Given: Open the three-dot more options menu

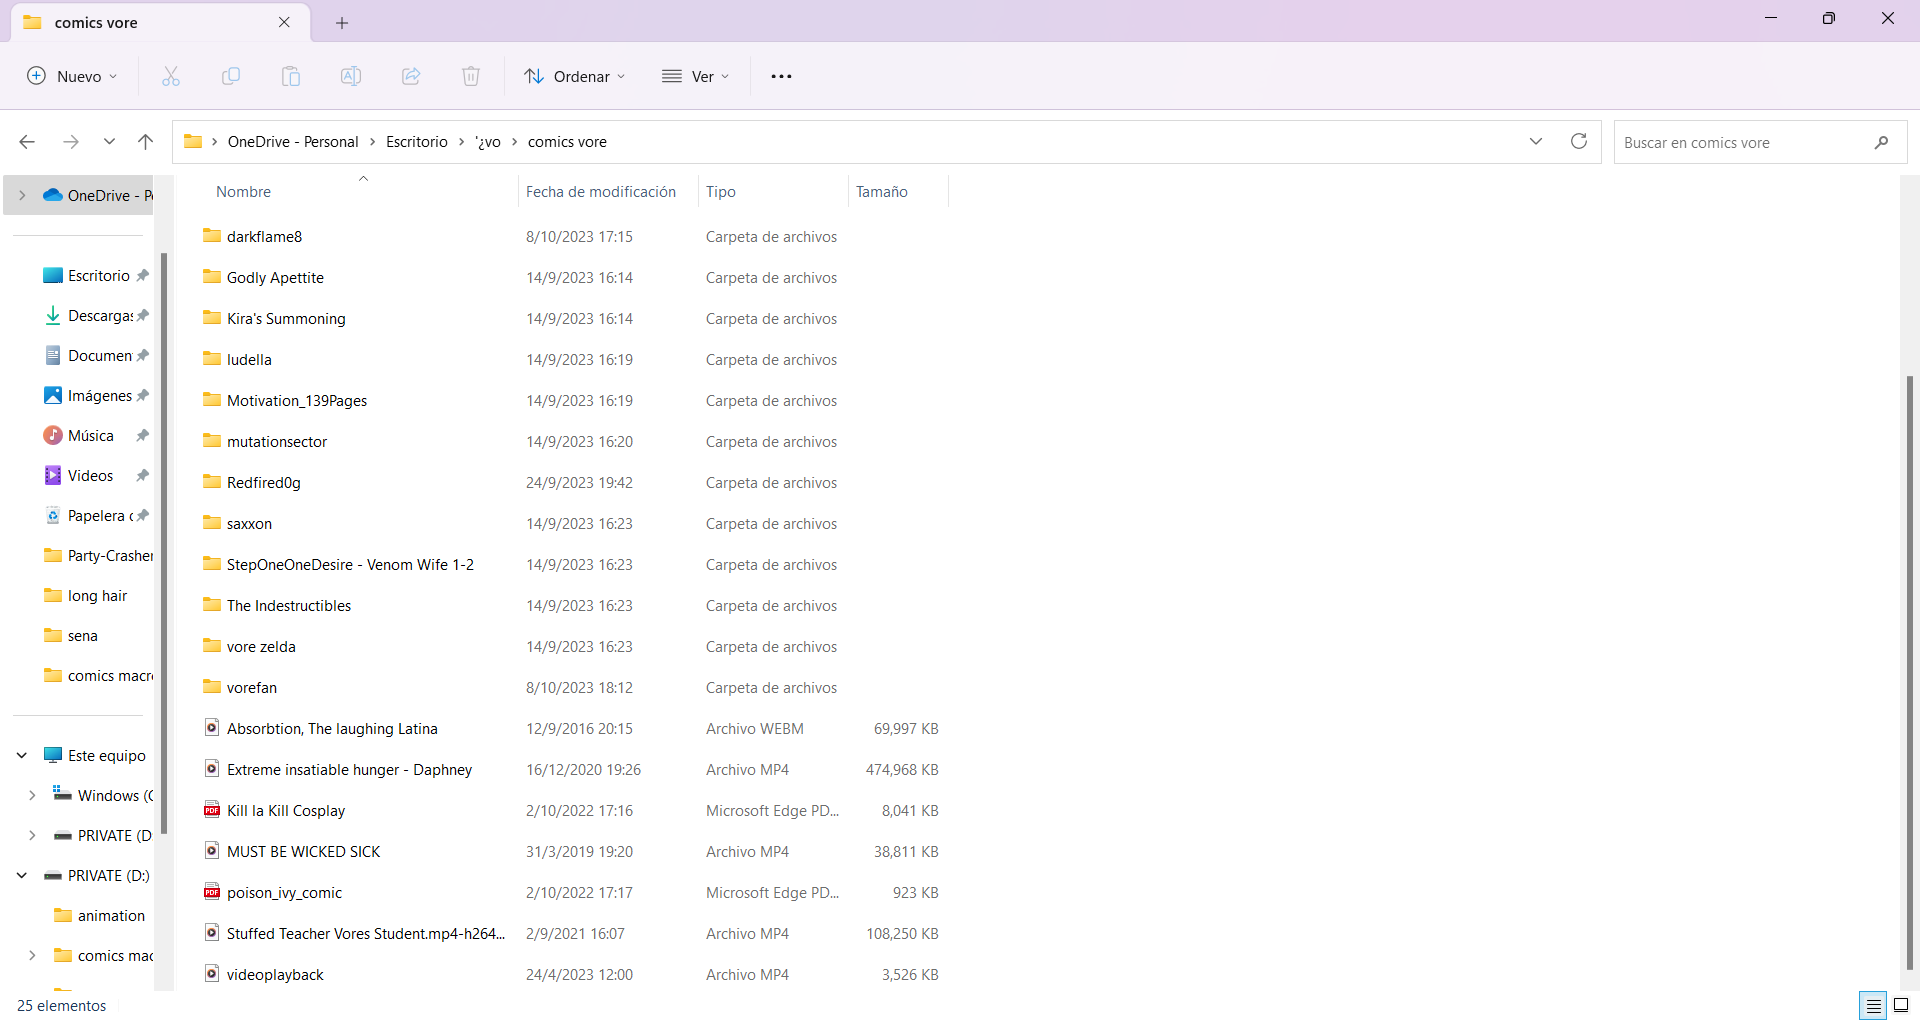Looking at the screenshot, I should 781,76.
